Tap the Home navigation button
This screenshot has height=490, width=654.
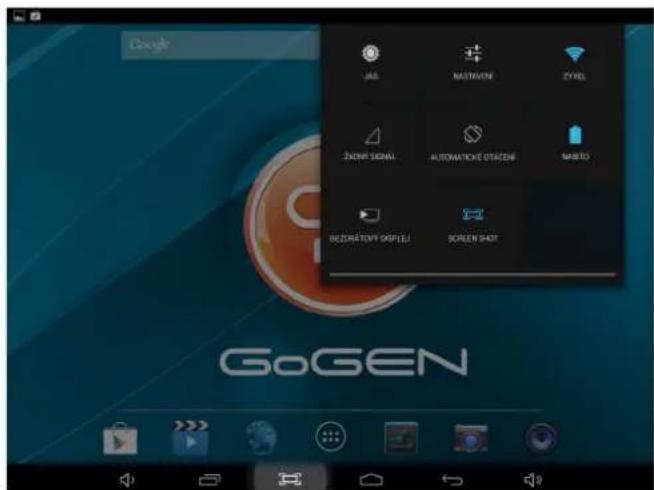click(371, 480)
